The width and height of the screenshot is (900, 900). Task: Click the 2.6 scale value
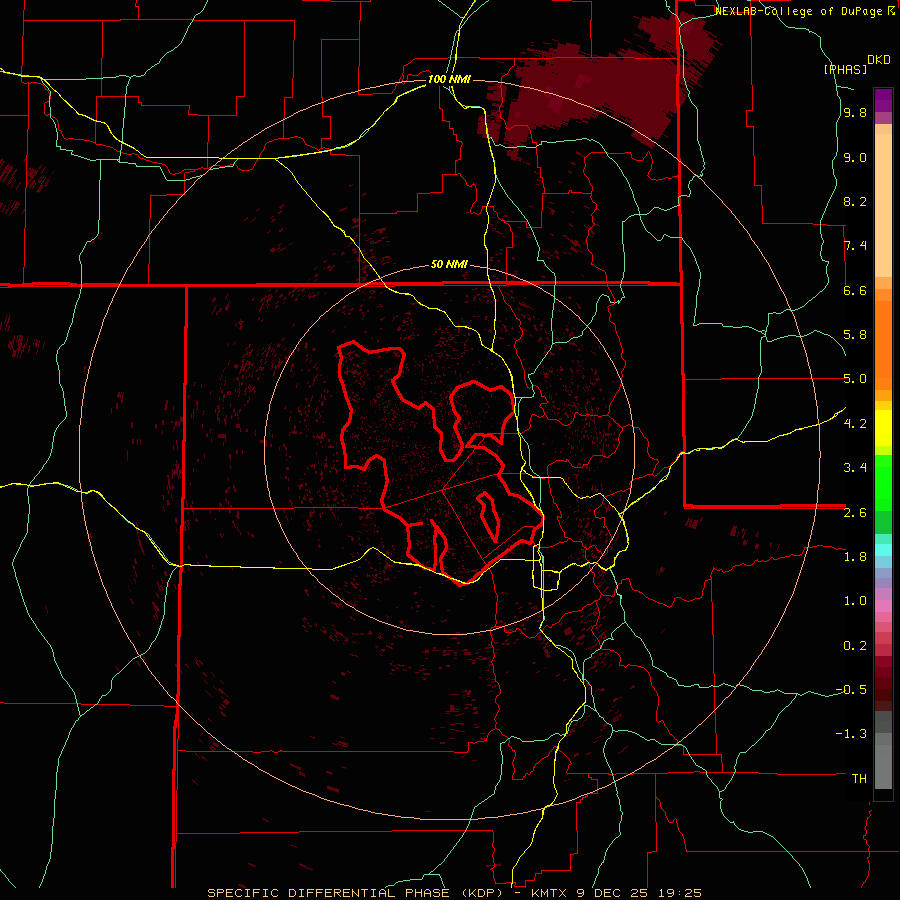pyautogui.click(x=855, y=513)
